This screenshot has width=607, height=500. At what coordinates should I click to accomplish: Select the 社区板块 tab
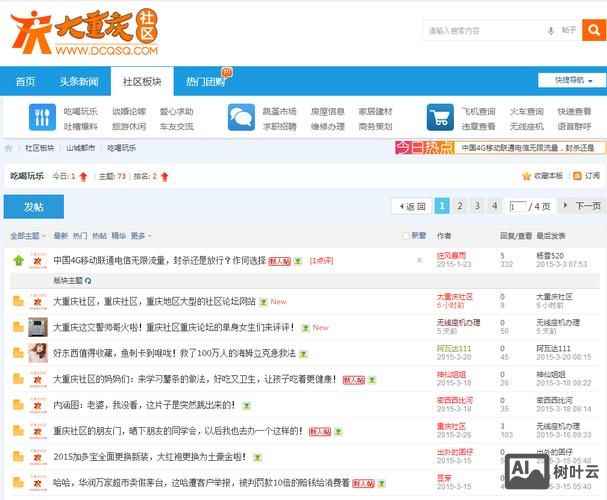pos(142,81)
